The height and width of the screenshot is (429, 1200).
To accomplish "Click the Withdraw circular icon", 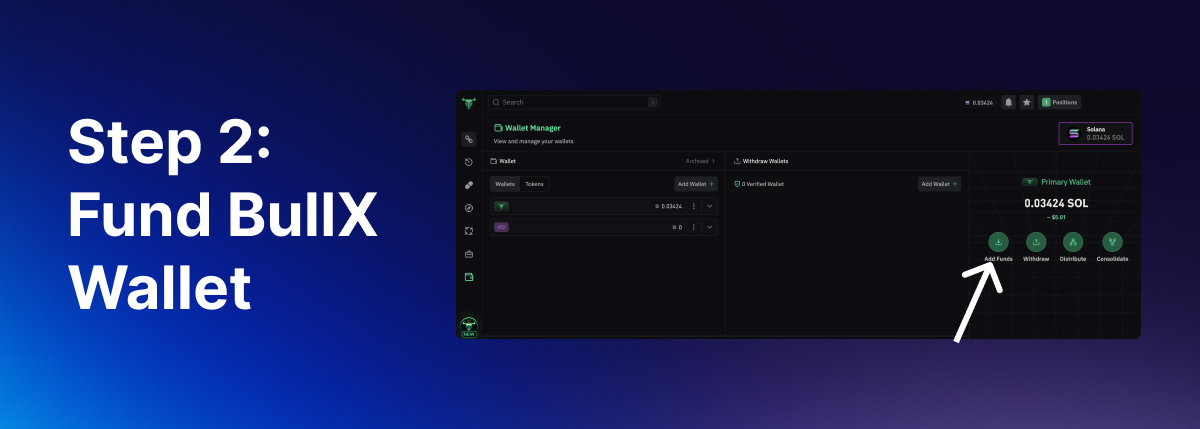I will (1036, 242).
